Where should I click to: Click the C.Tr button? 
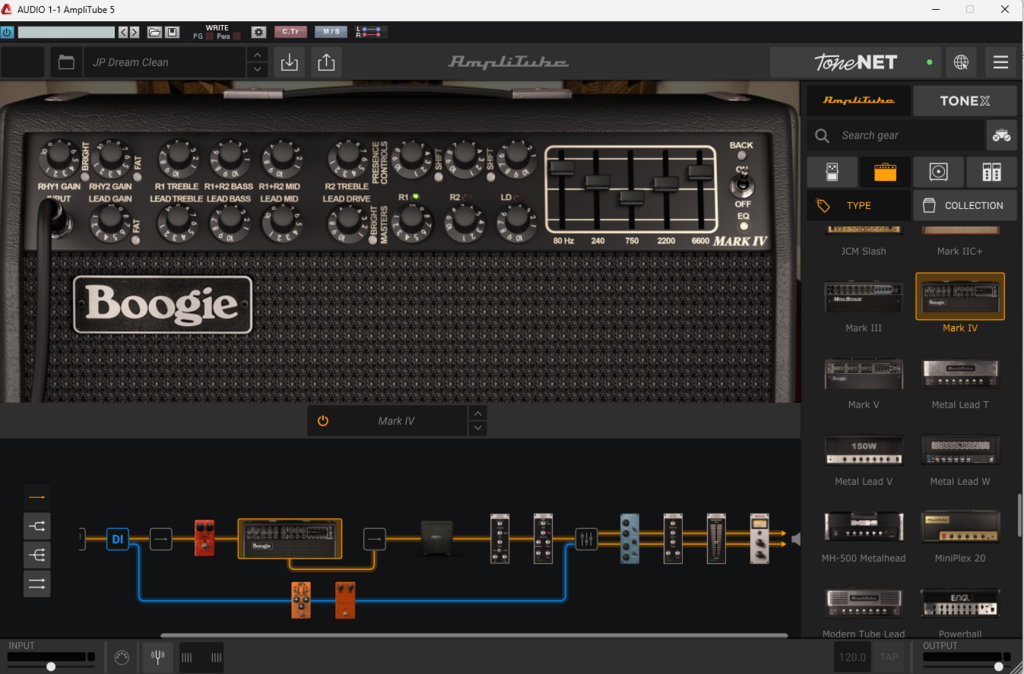point(291,31)
